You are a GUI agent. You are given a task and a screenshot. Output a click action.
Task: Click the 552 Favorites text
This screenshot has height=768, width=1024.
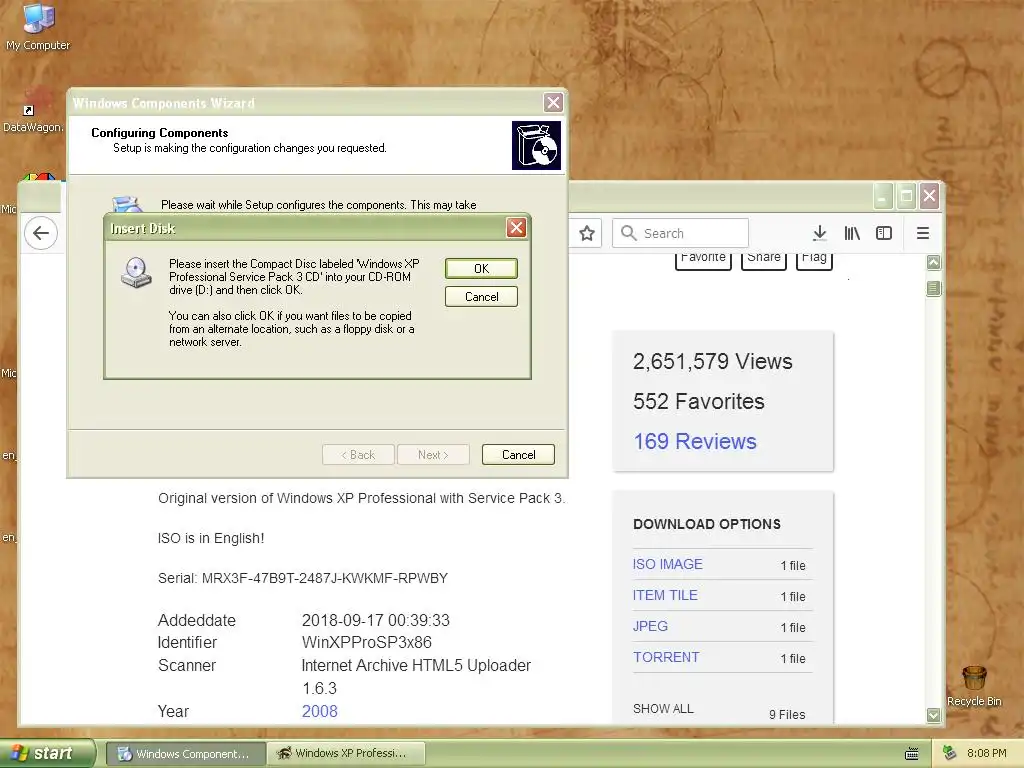tap(698, 401)
